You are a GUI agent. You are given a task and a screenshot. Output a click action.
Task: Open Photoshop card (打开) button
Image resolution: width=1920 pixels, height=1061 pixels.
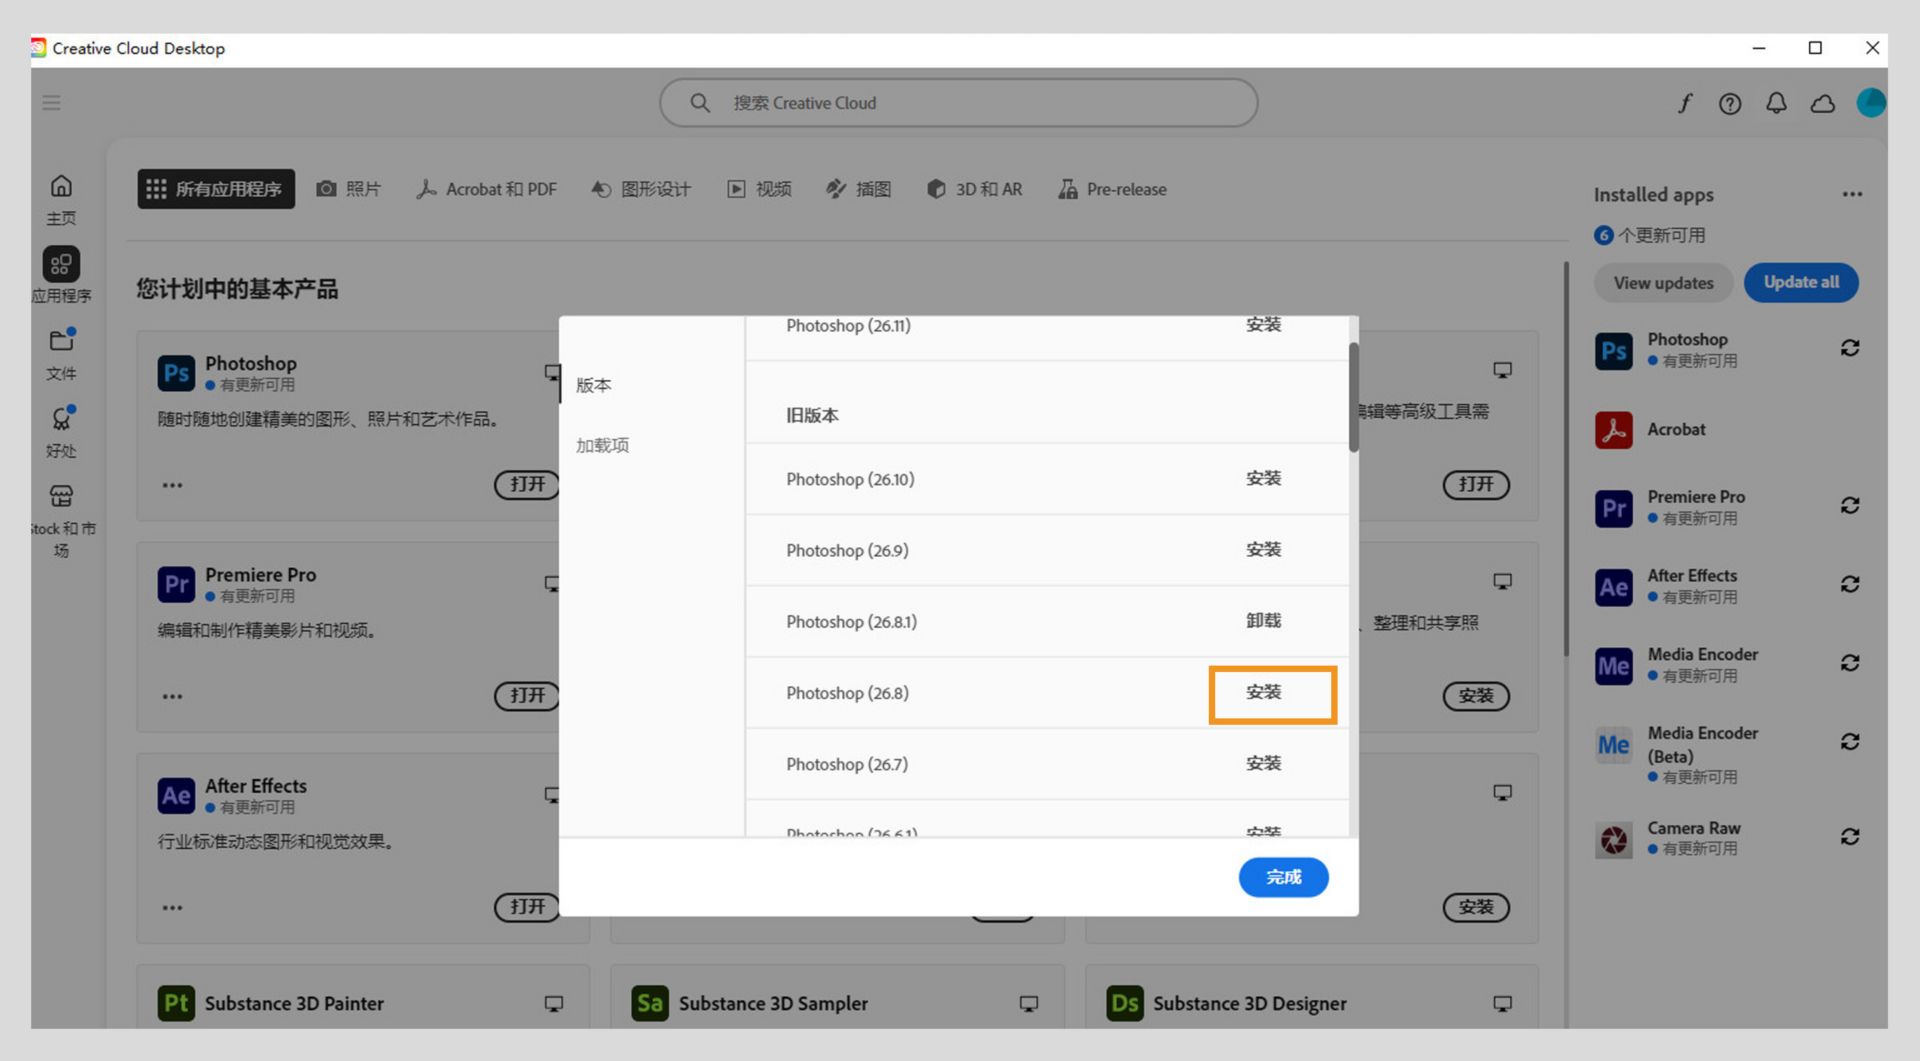point(527,484)
